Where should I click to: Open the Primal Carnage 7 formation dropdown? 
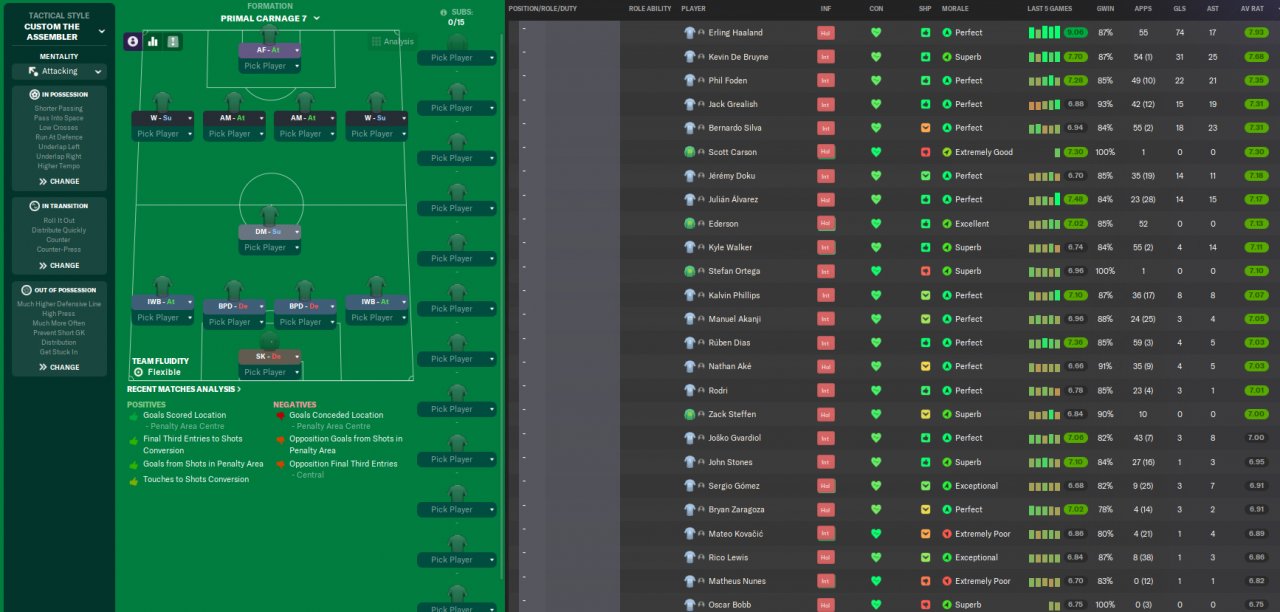(x=270, y=18)
